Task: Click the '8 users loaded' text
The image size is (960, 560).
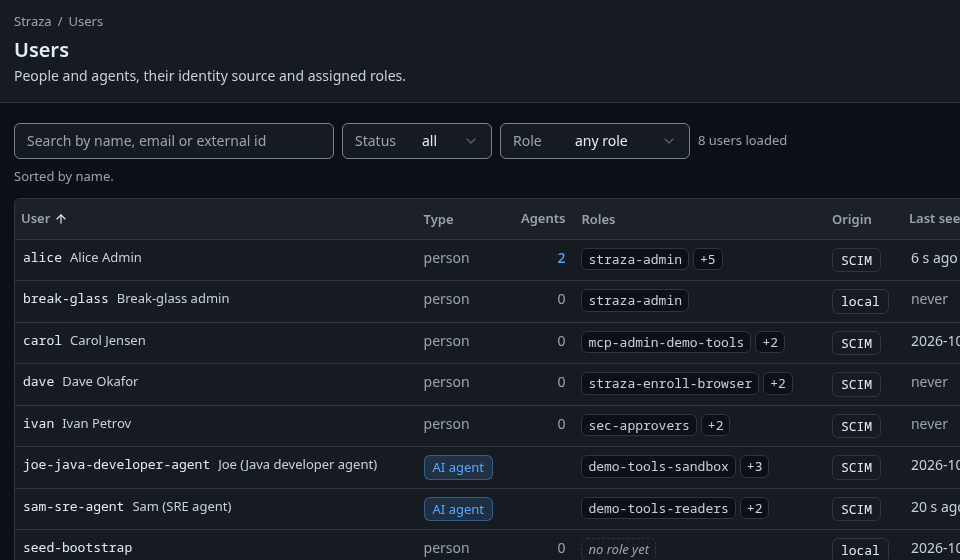Action: coord(742,141)
